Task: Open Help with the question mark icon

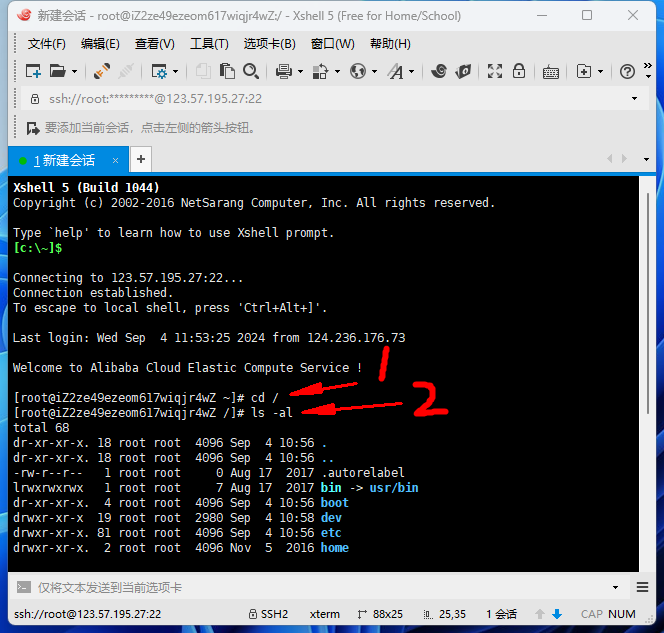Action: 627,72
